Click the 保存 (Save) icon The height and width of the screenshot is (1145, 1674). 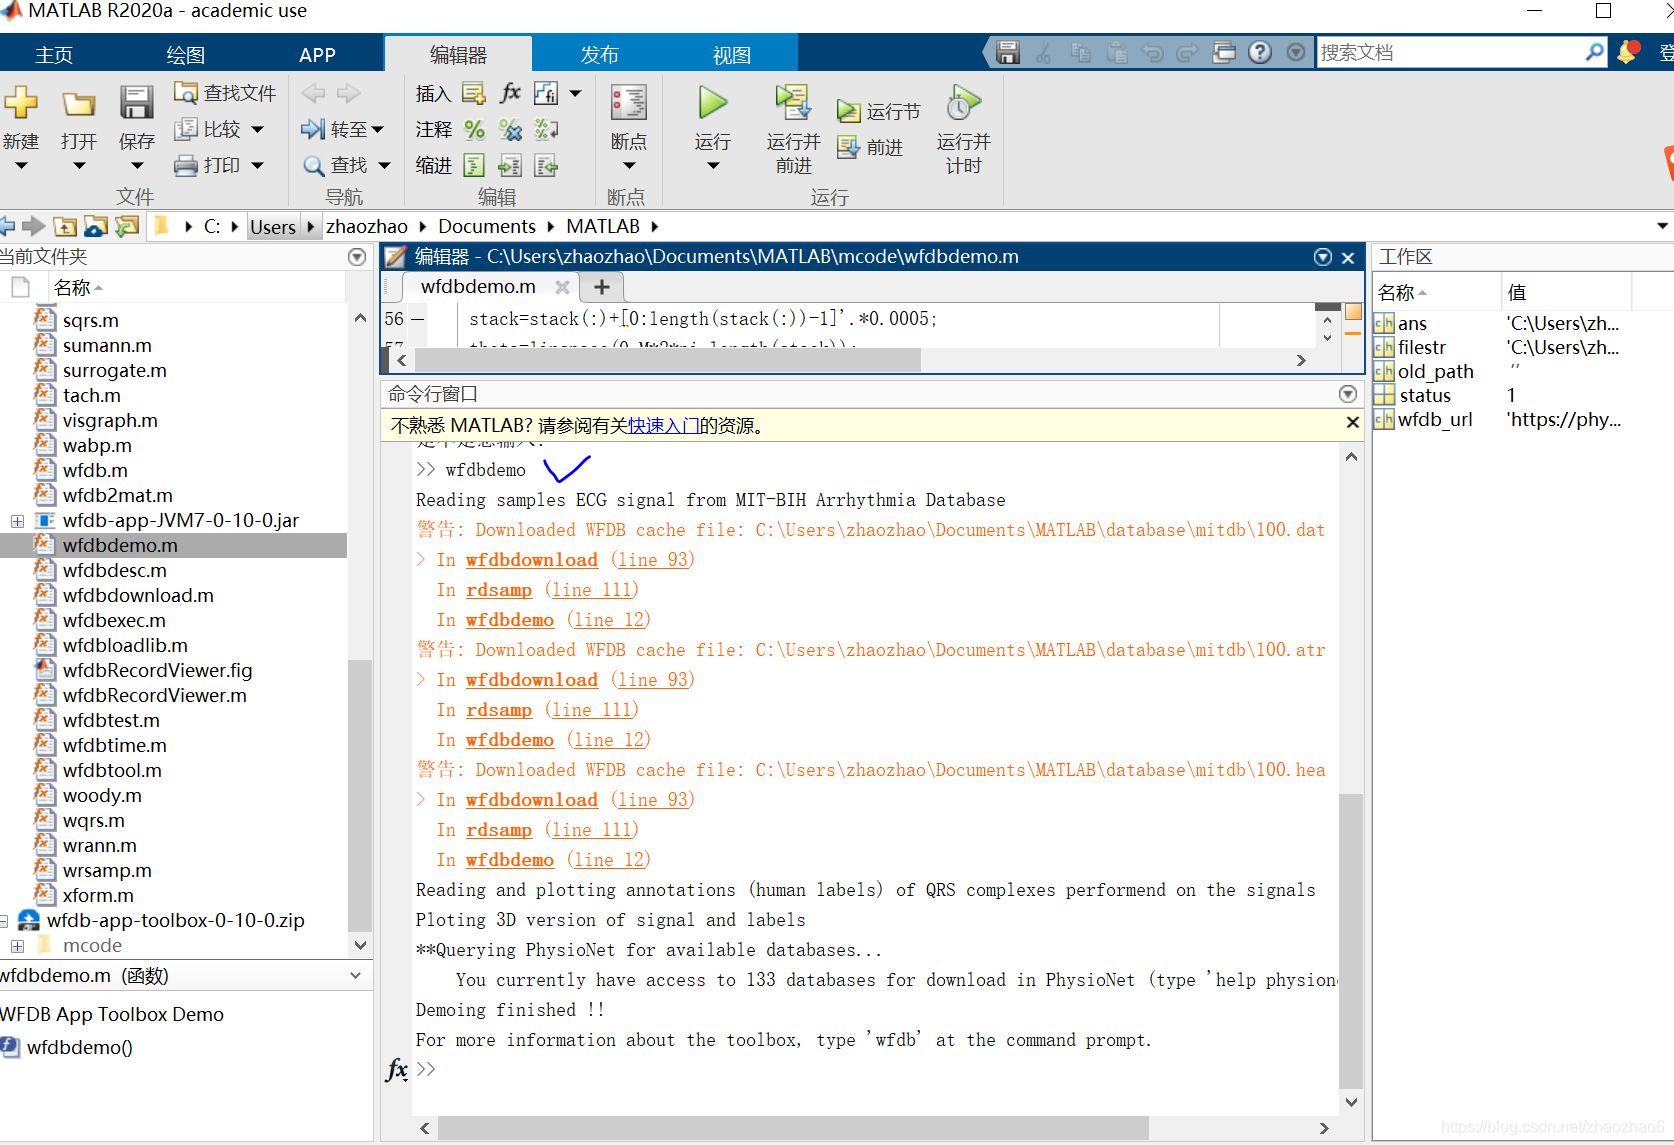[x=136, y=103]
